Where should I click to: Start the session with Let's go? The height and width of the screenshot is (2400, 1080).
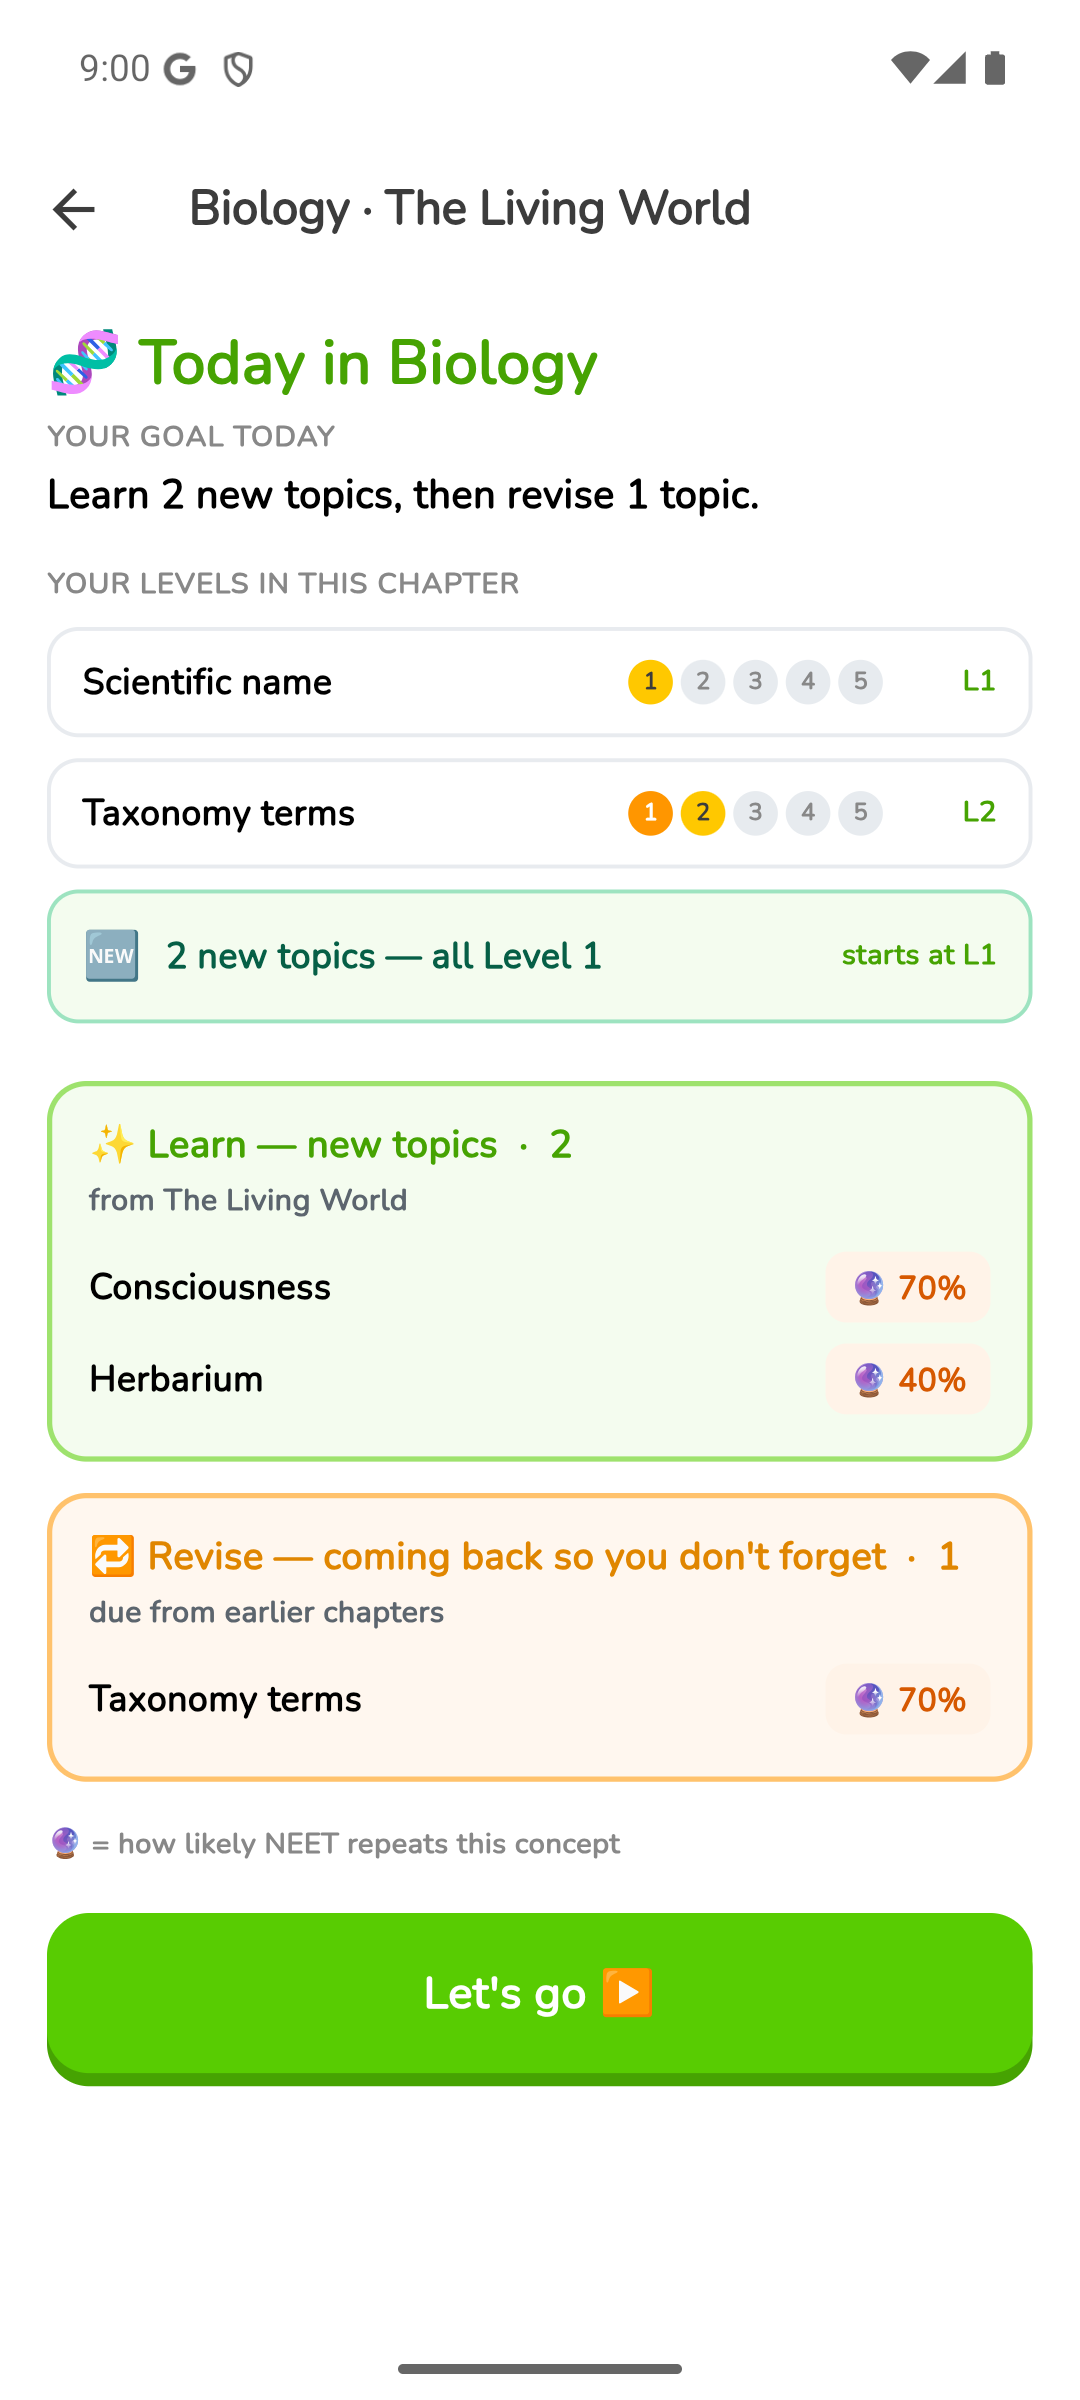click(x=540, y=1998)
